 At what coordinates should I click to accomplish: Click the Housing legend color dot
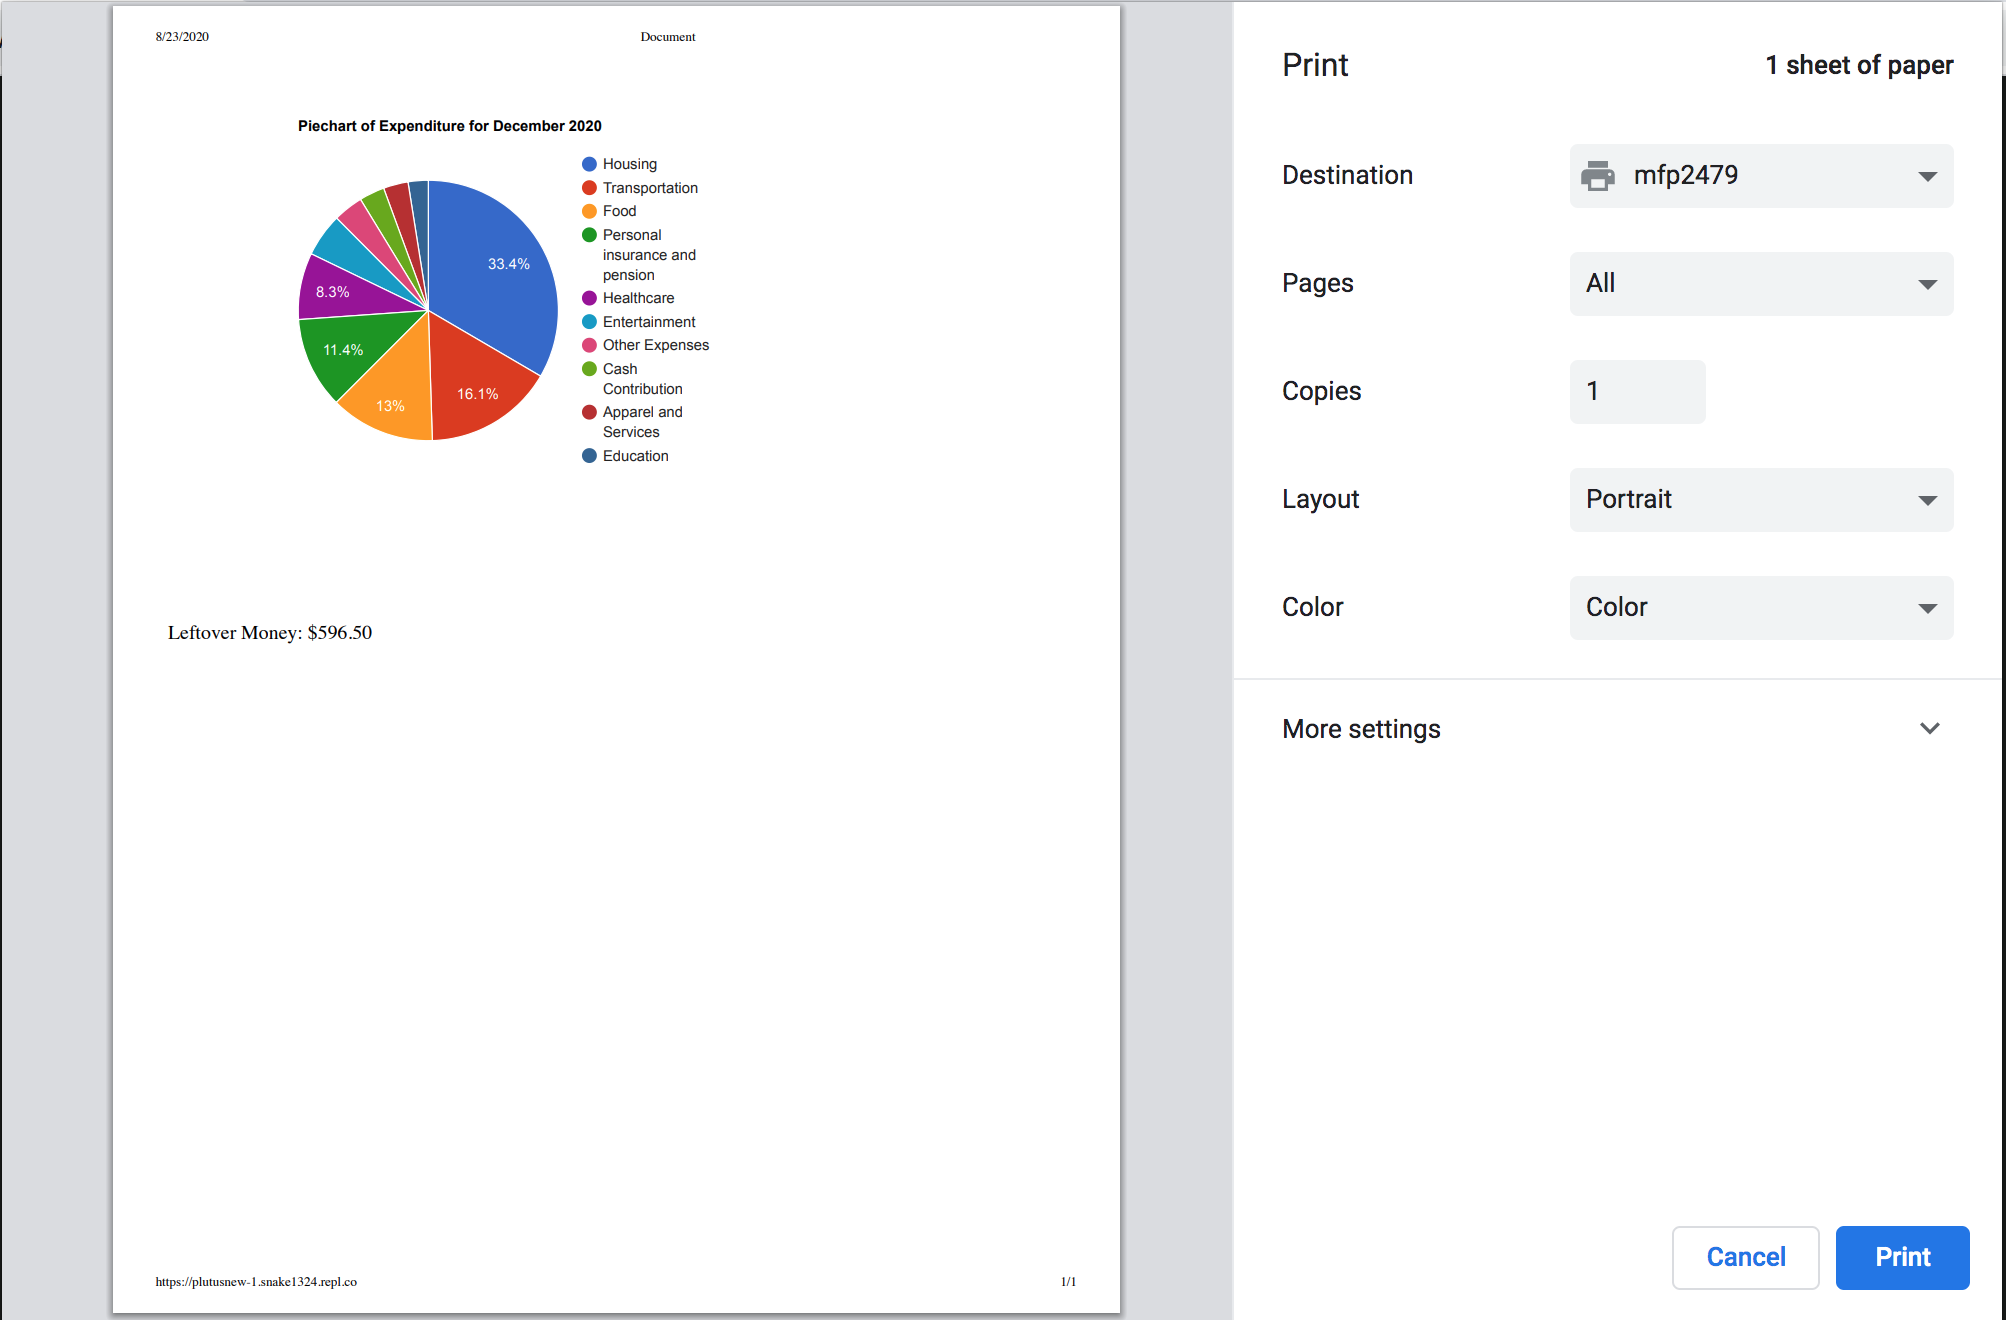pyautogui.click(x=589, y=164)
